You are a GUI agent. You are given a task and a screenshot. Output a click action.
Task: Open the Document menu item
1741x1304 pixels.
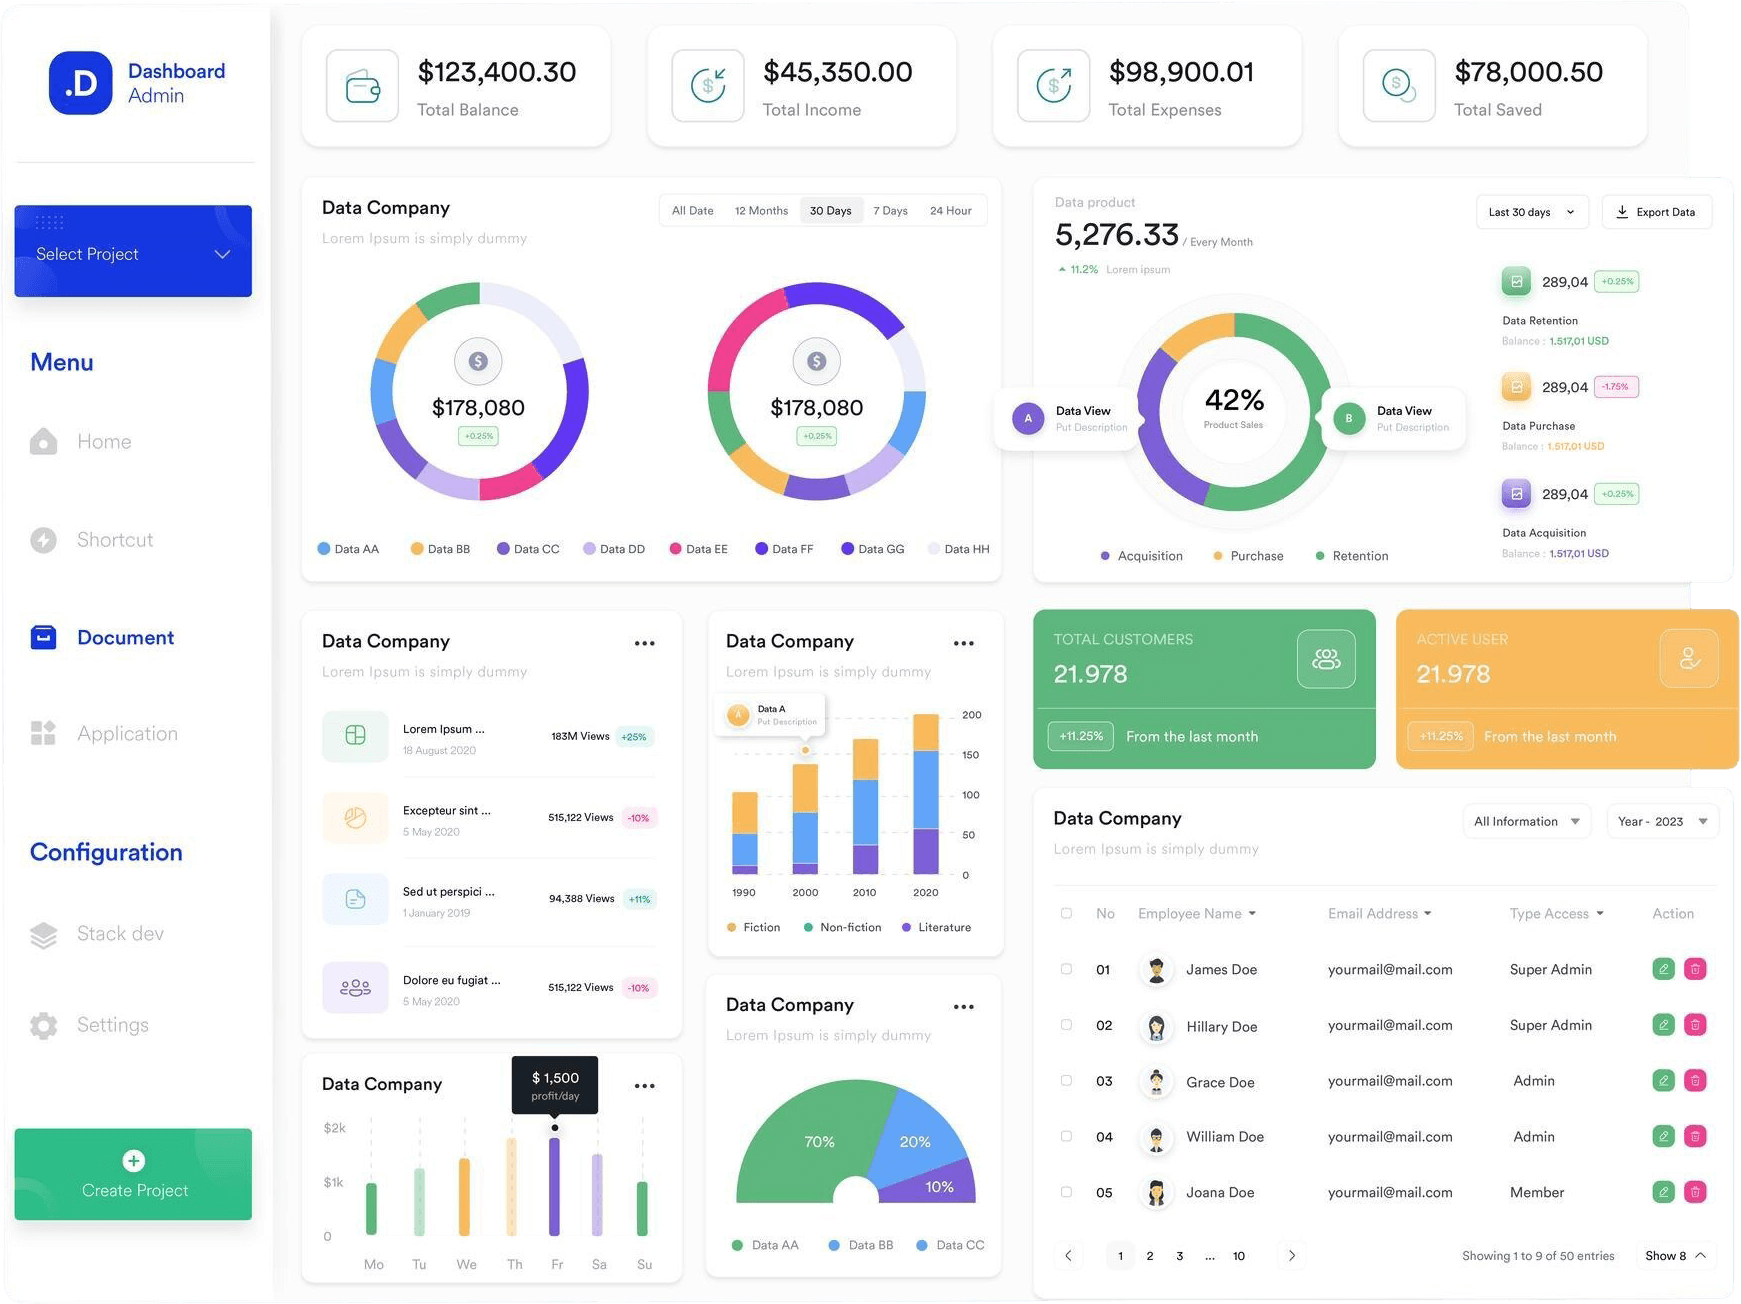pos(125,637)
